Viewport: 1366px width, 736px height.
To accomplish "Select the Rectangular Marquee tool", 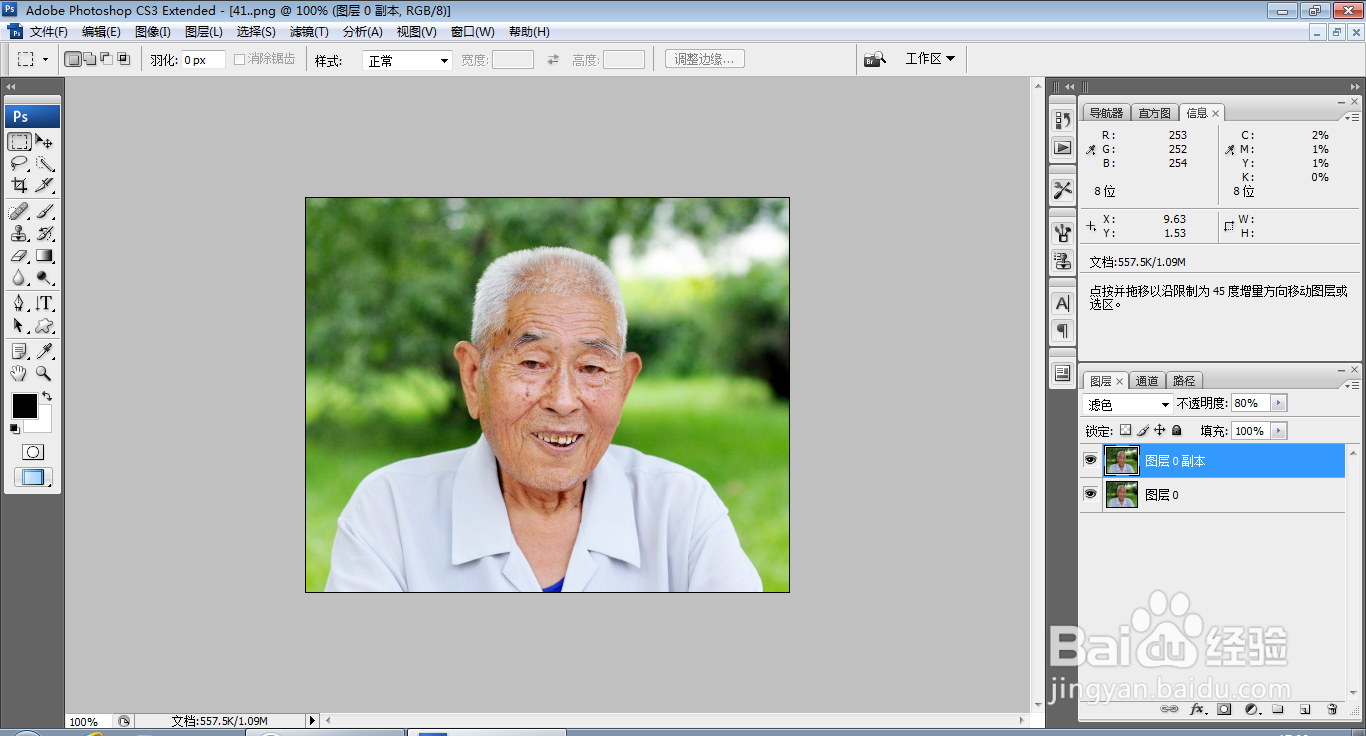I will (20, 141).
